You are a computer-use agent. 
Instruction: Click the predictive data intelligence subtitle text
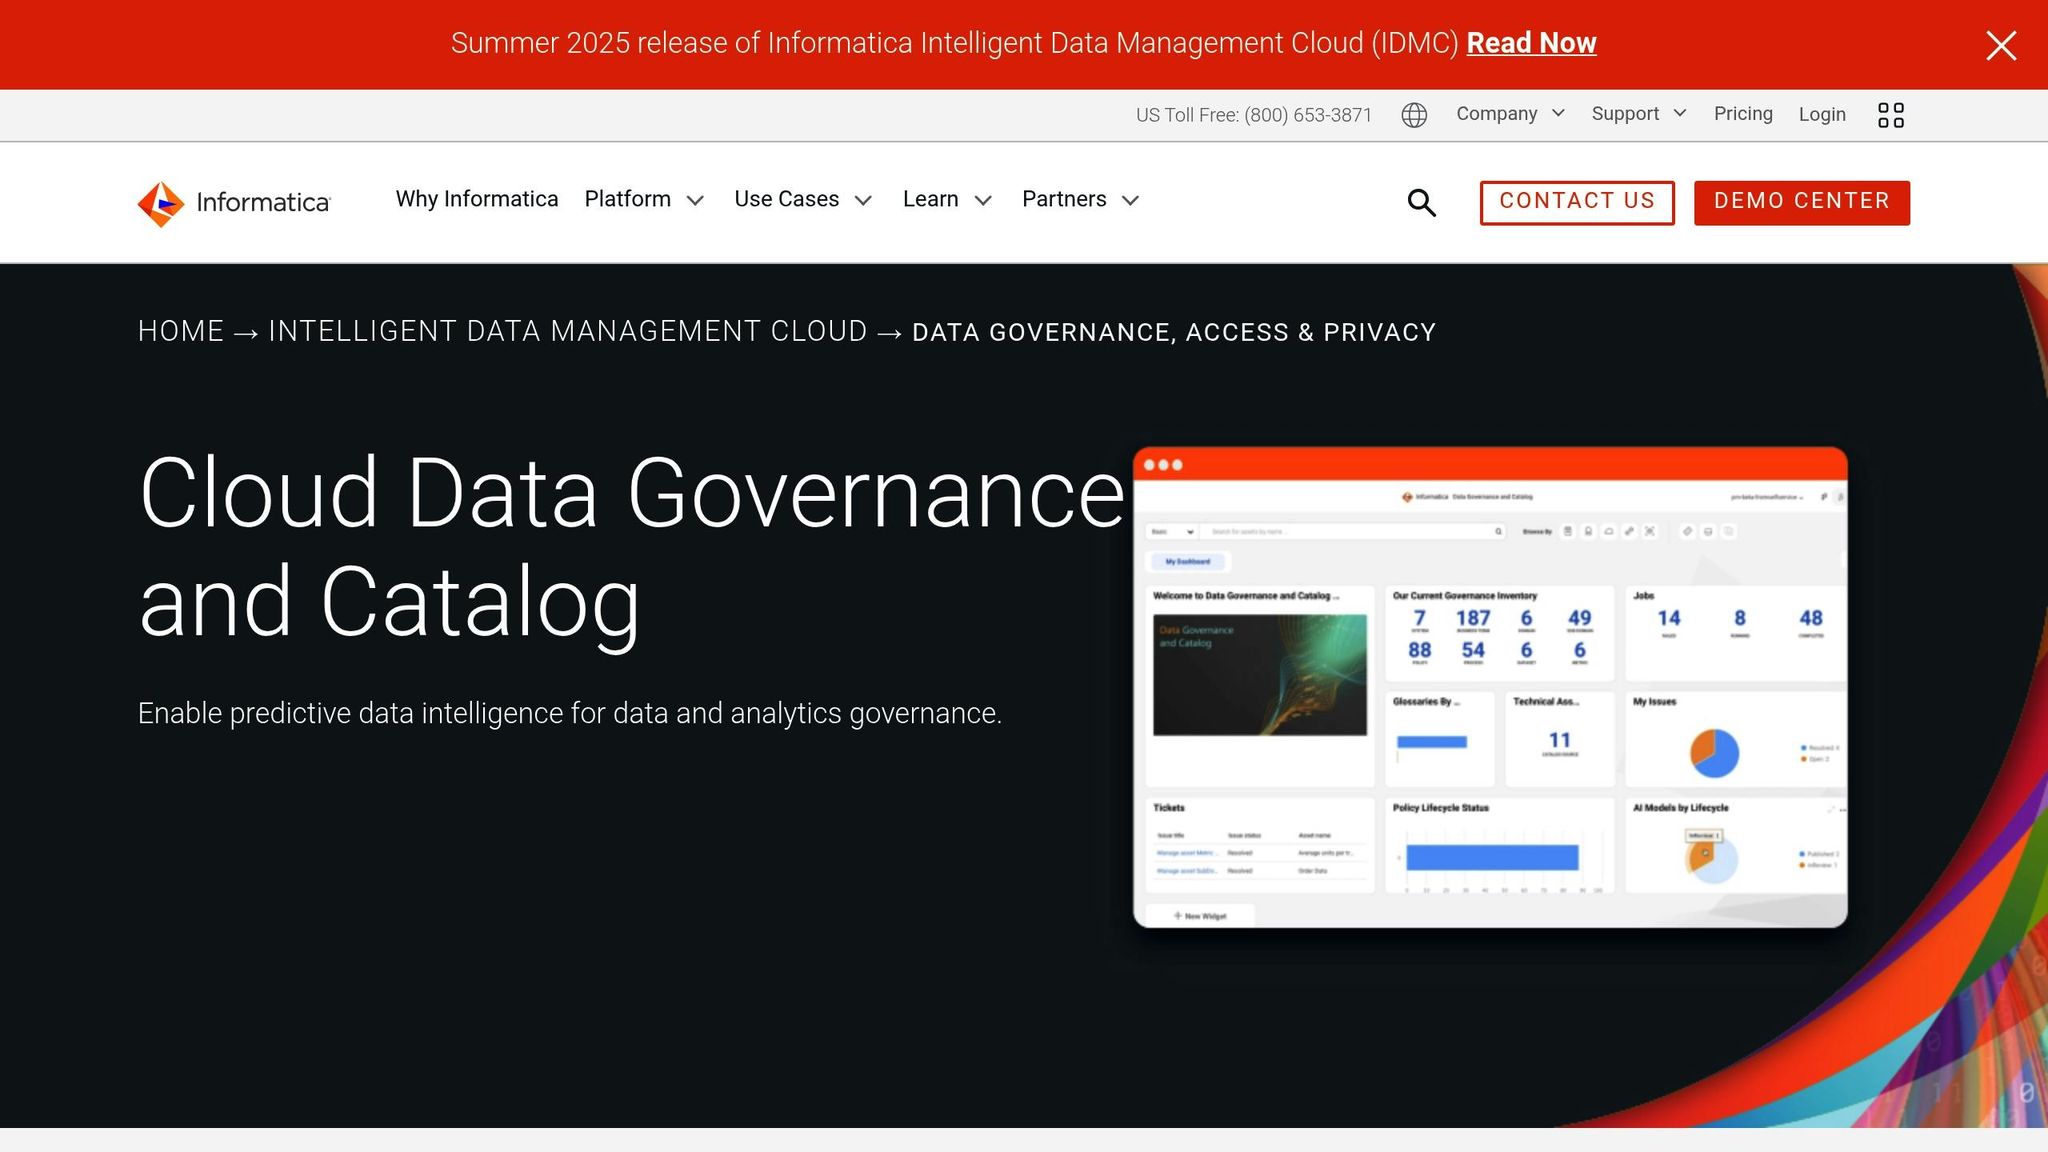coord(570,713)
